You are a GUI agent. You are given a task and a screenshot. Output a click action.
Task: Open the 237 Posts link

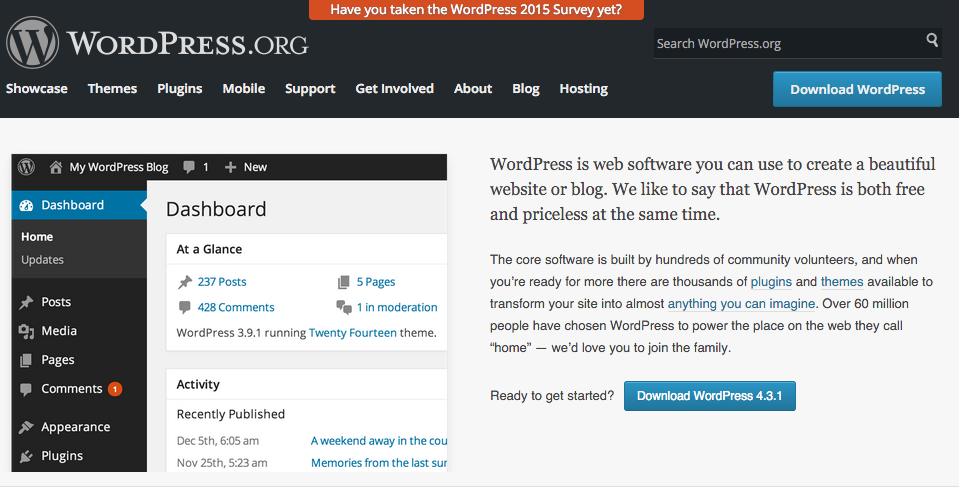[222, 282]
